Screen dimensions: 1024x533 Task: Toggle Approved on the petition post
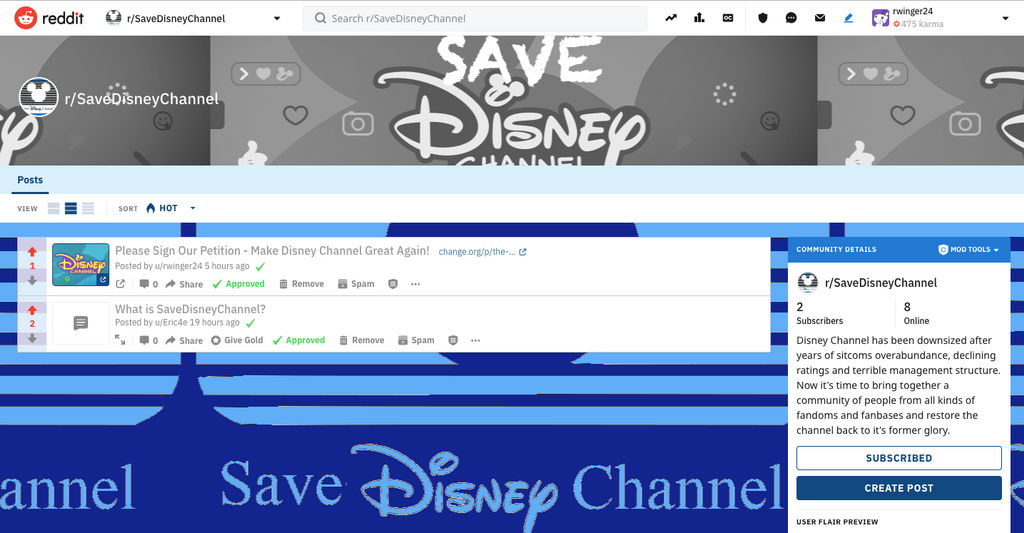pos(238,284)
